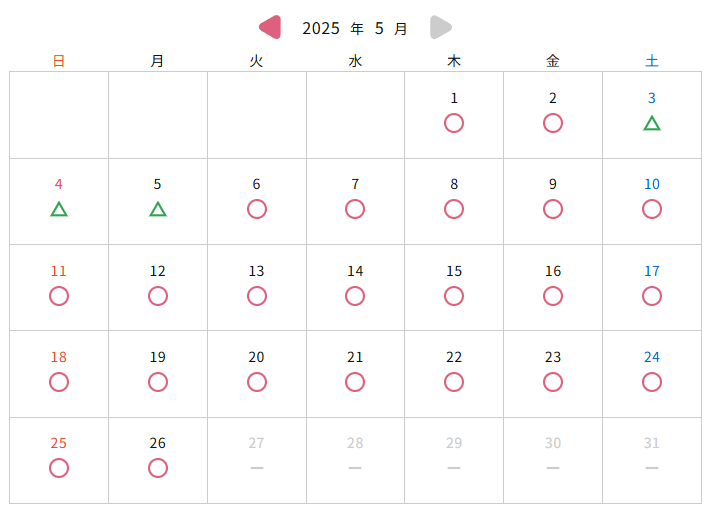Viewport: 709px width, 510px height.
Task: Select the circle under May 25
Action: [x=59, y=468]
